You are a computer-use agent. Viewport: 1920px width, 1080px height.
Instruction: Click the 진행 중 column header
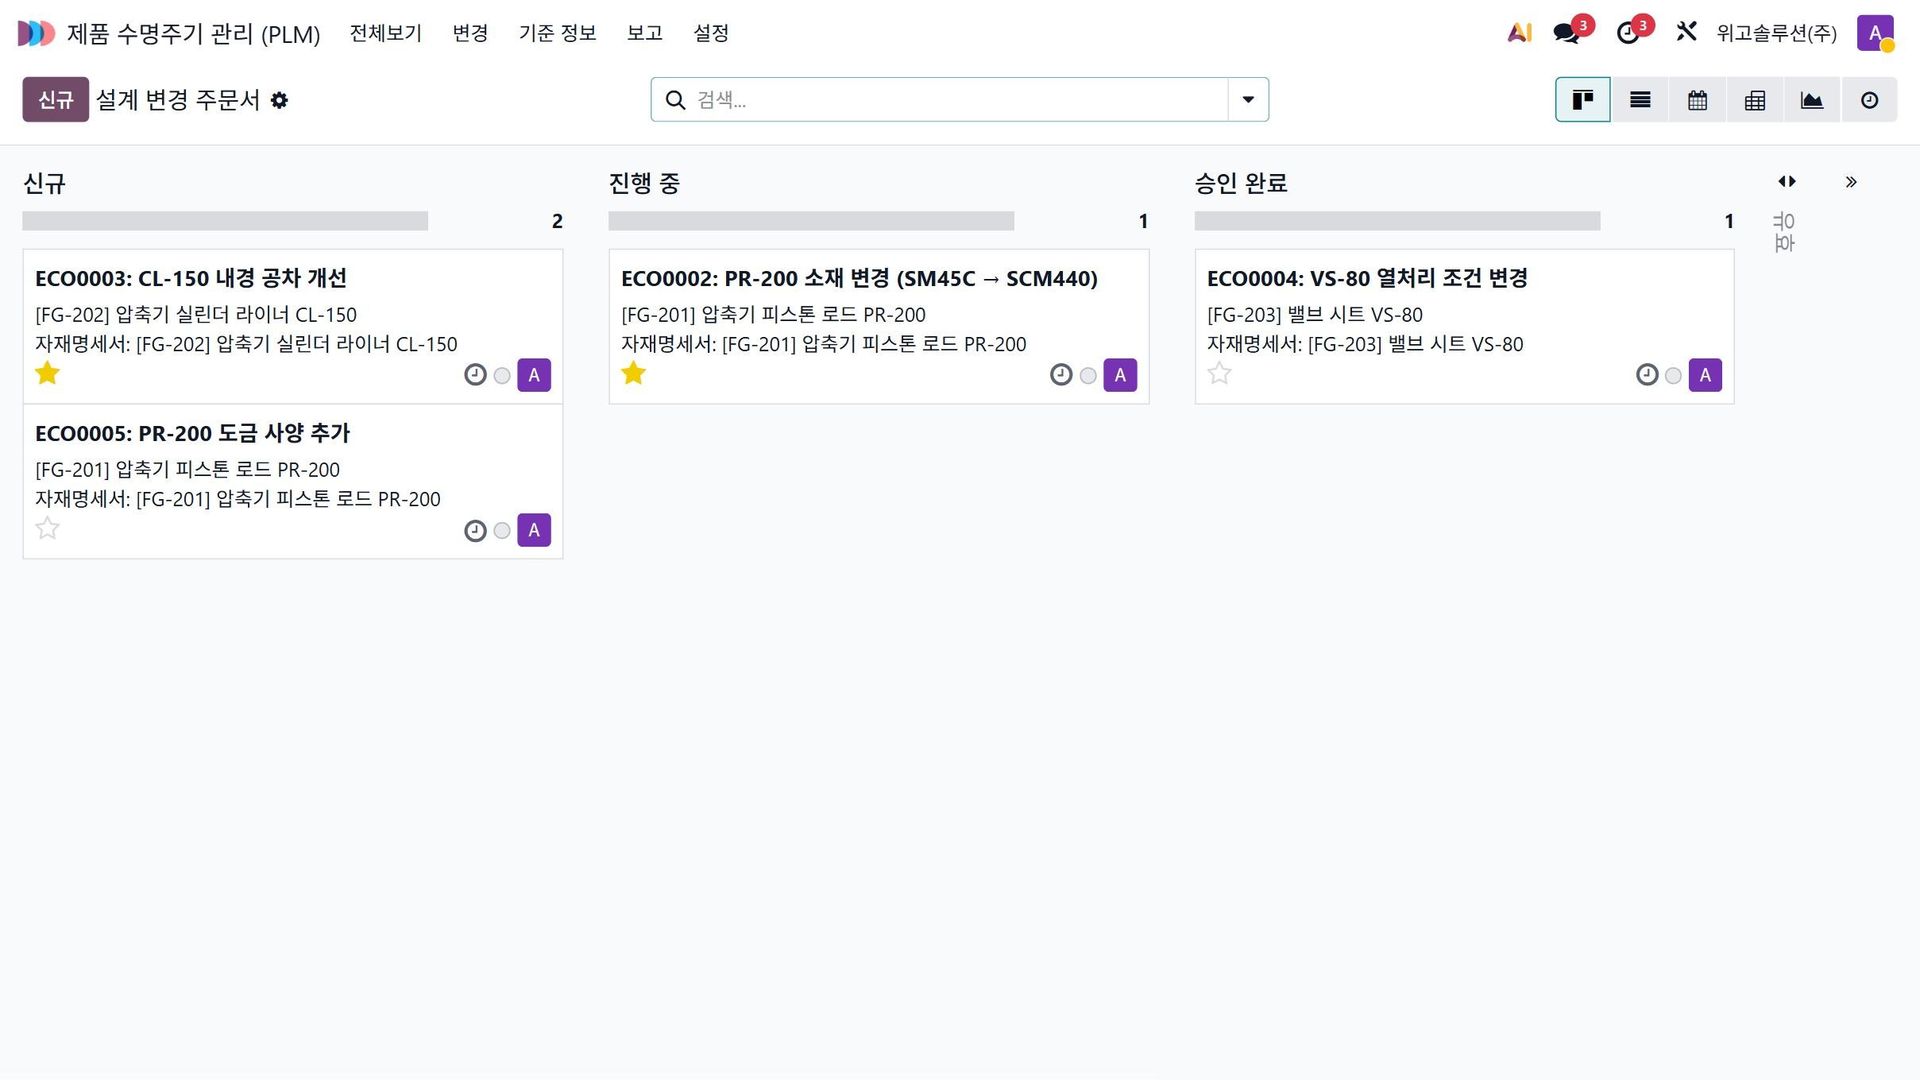[644, 183]
